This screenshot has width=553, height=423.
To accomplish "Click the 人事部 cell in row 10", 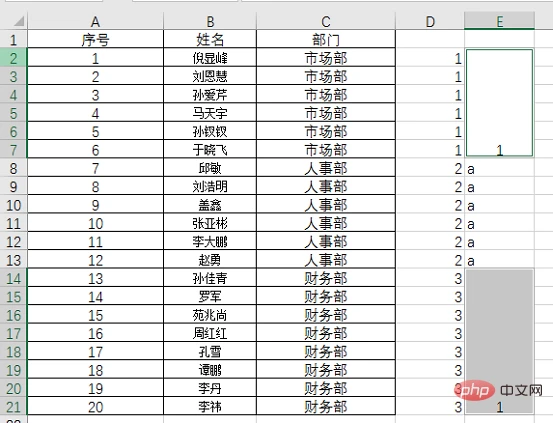I will (326, 205).
